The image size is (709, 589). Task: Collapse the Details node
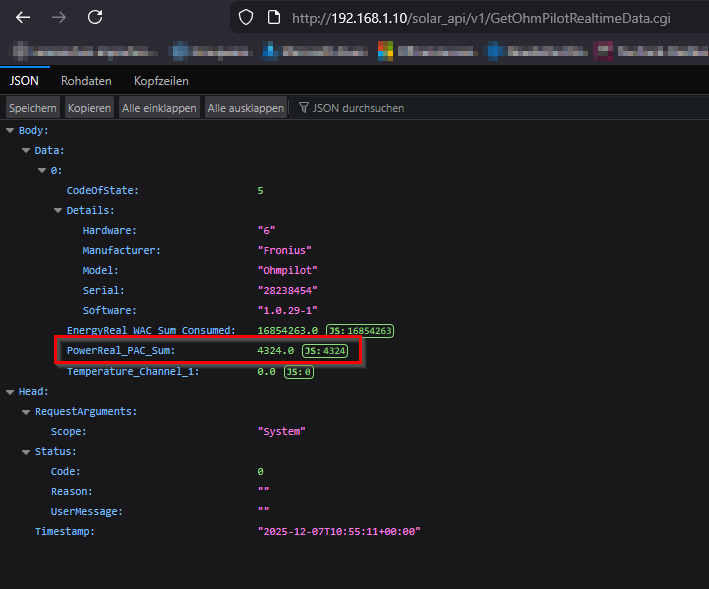coord(59,211)
